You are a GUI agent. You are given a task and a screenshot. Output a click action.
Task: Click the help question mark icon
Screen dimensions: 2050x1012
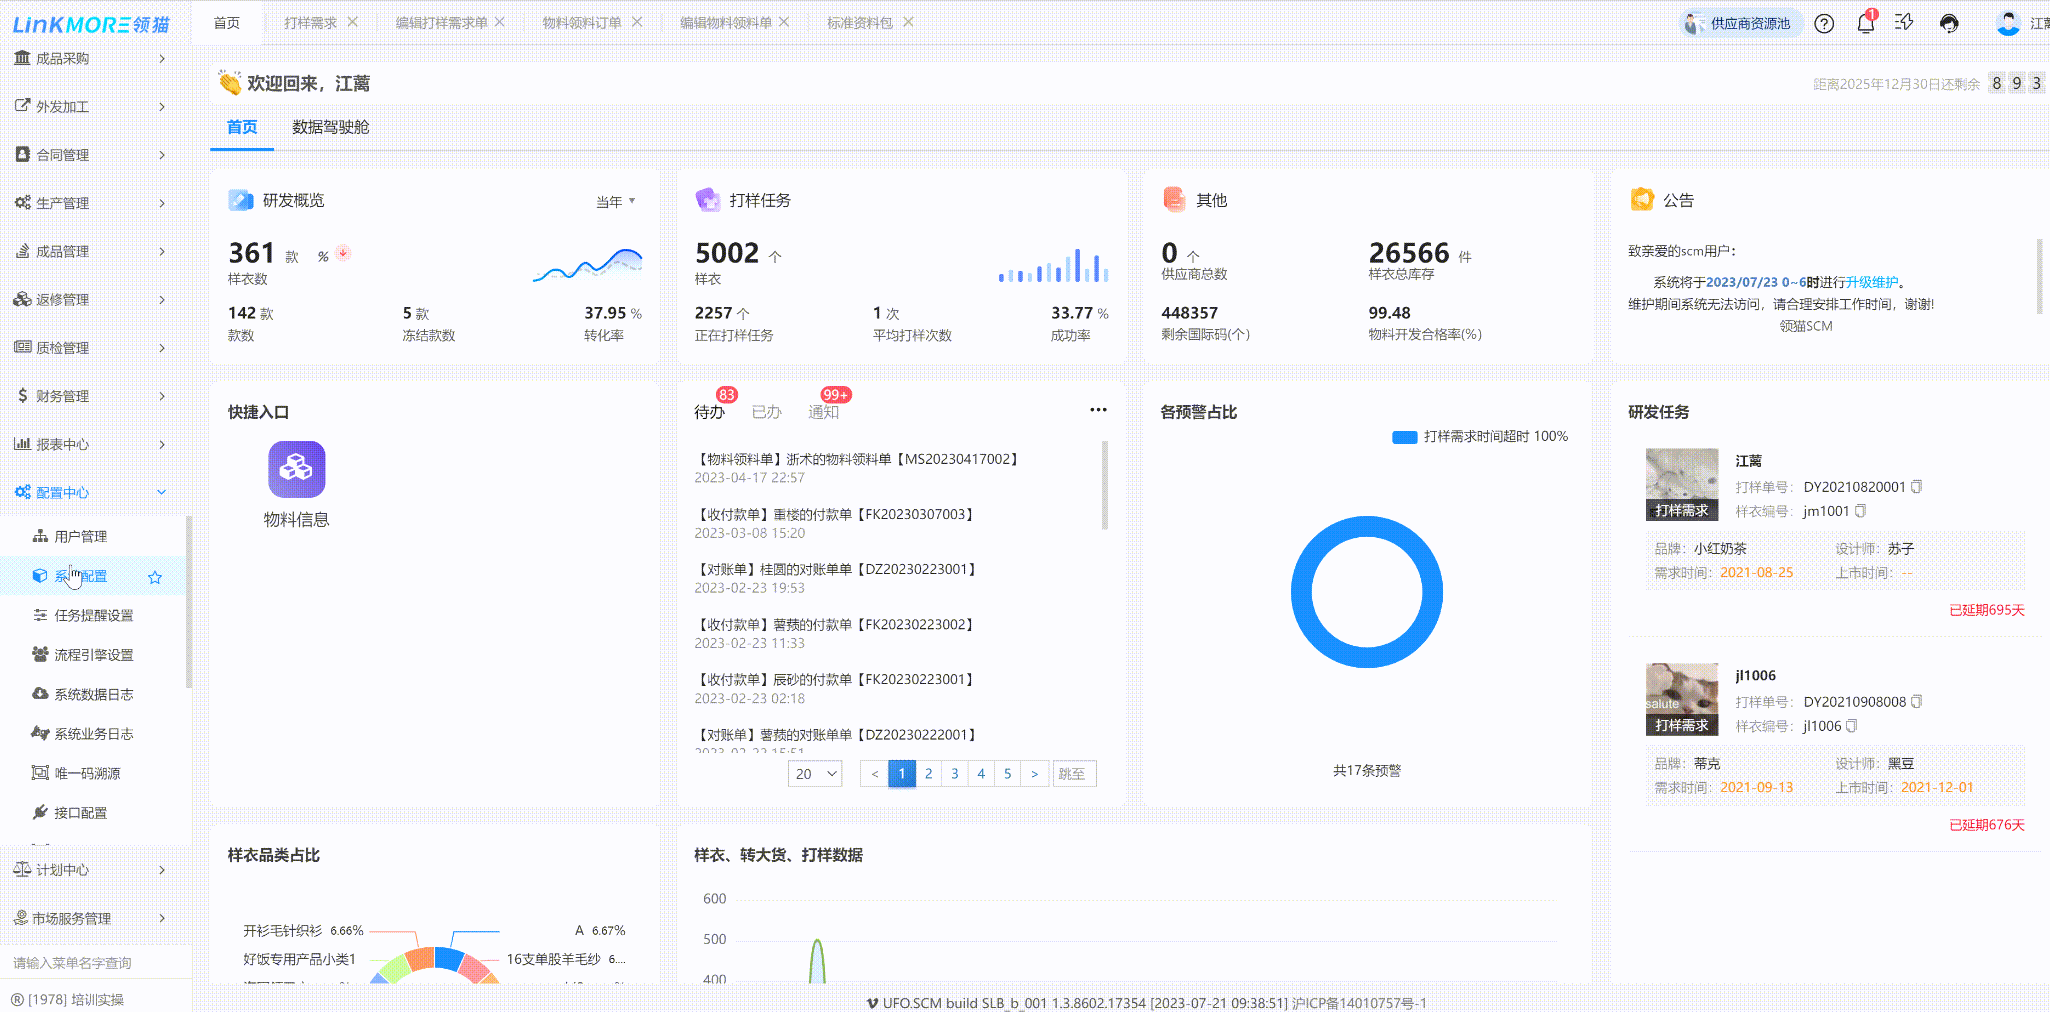click(x=1824, y=23)
